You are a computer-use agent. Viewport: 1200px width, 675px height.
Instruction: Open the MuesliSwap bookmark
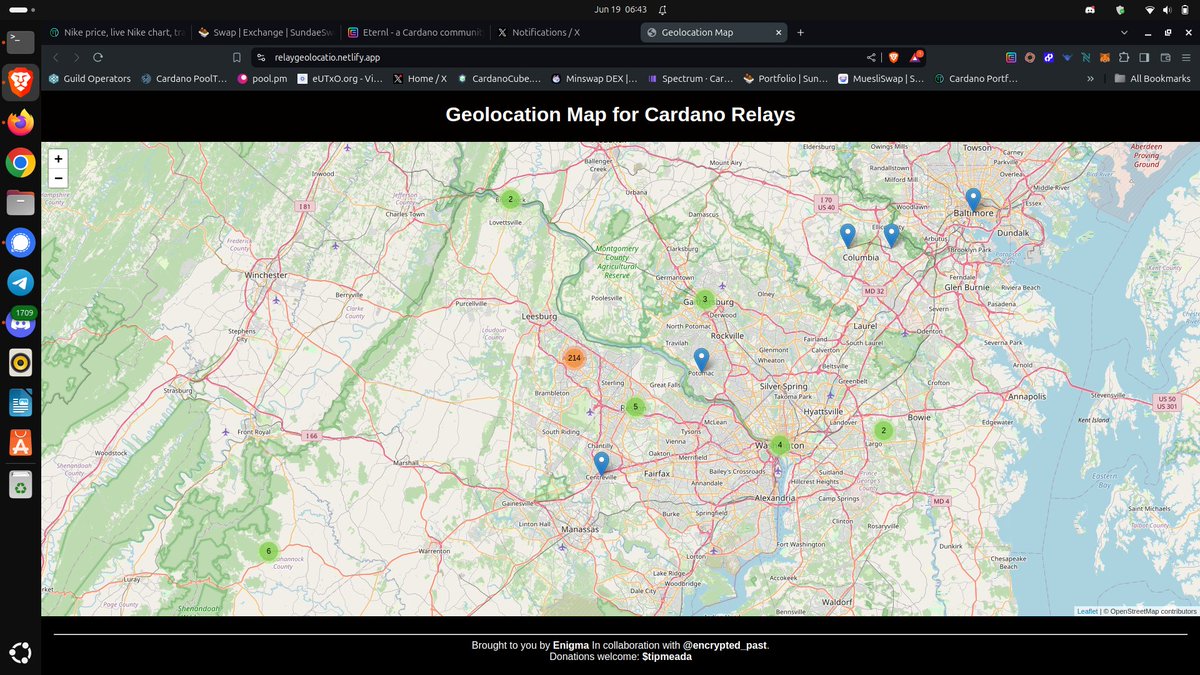point(881,78)
